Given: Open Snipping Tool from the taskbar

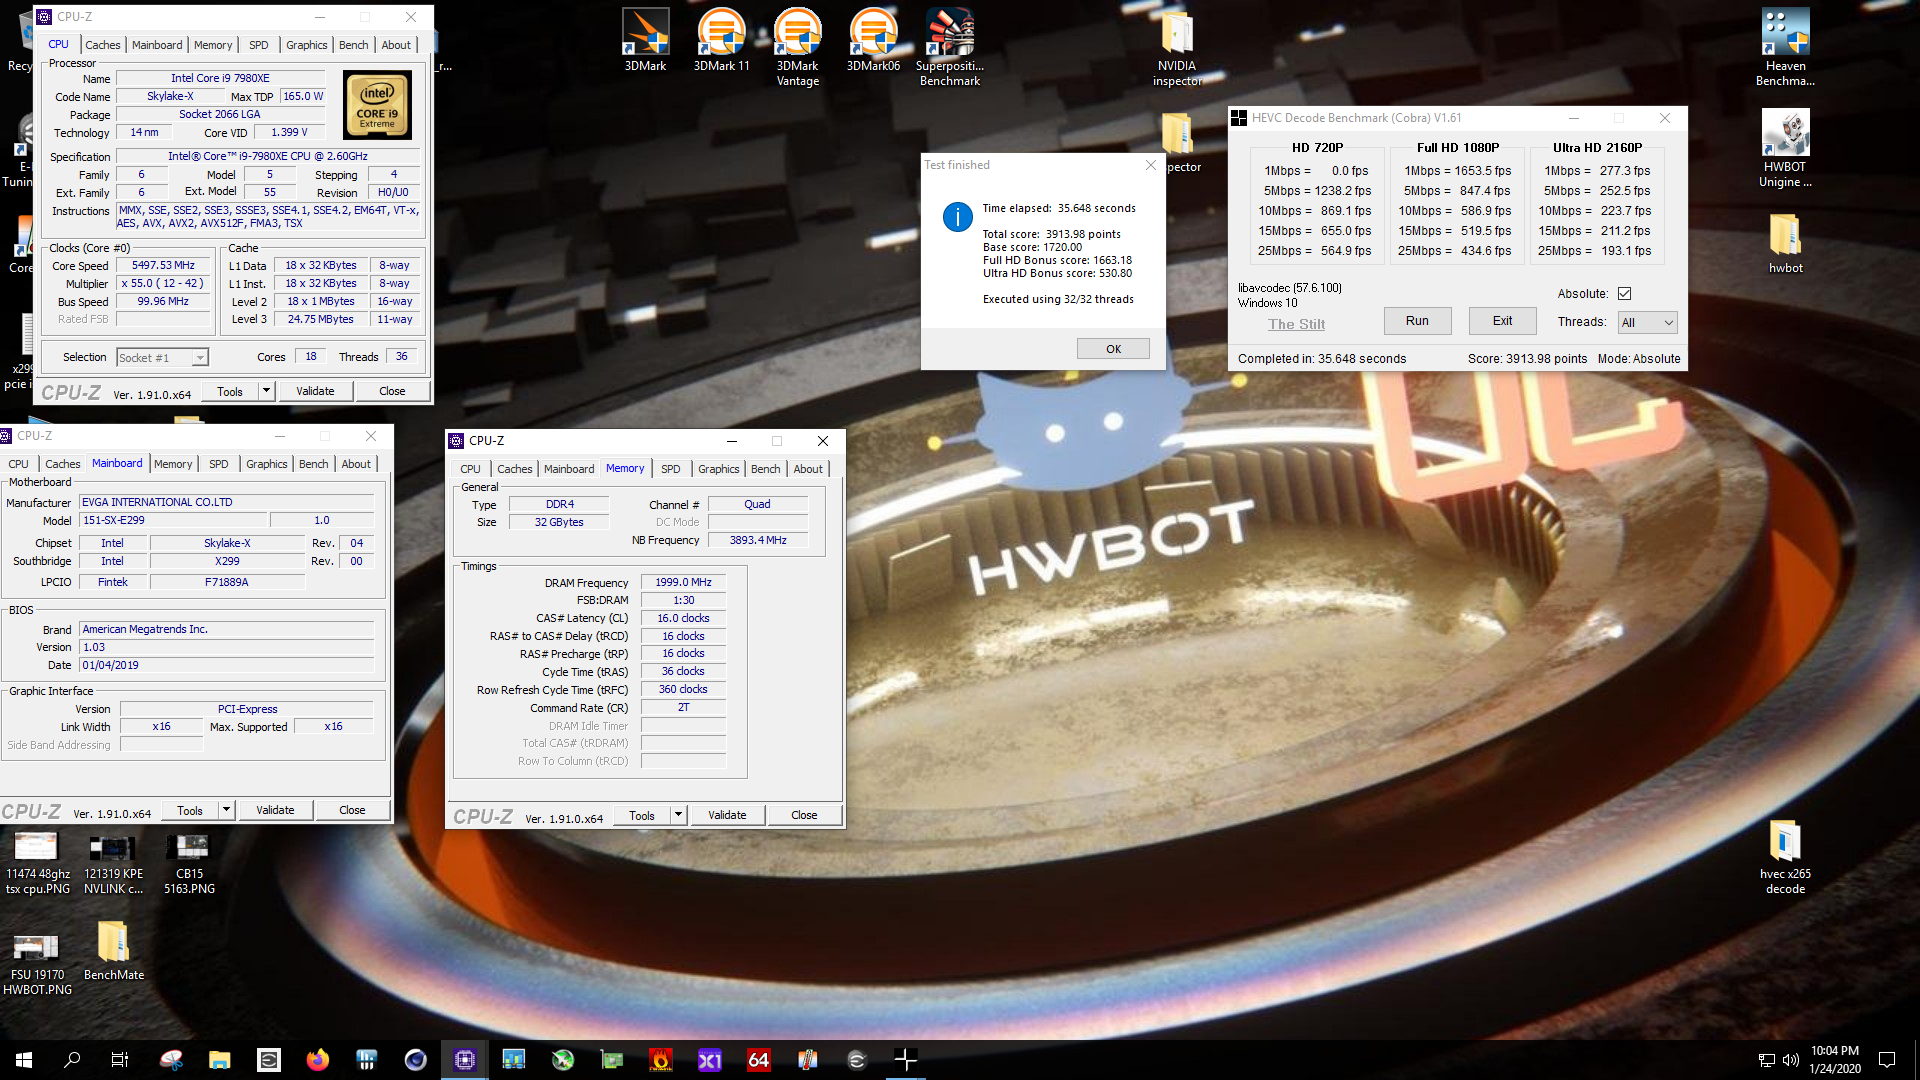Looking at the screenshot, I should coord(171,1060).
